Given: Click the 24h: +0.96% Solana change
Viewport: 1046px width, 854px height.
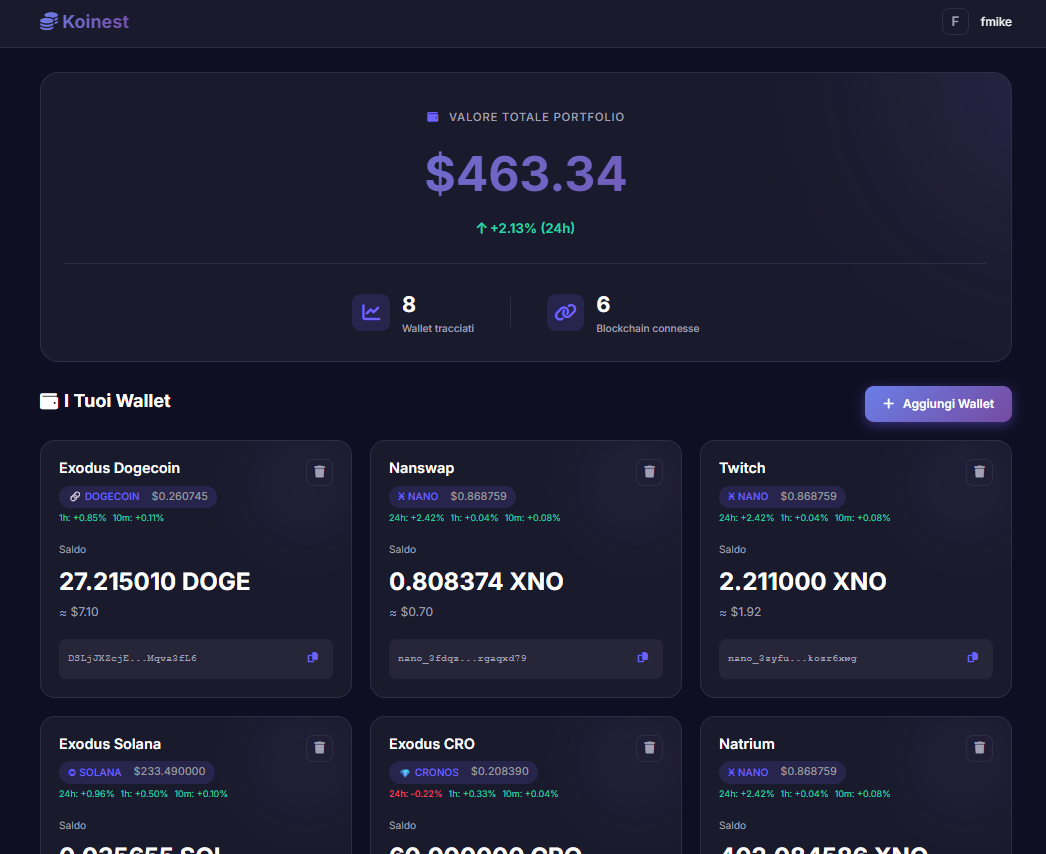Looking at the screenshot, I should pyautogui.click(x=87, y=794).
